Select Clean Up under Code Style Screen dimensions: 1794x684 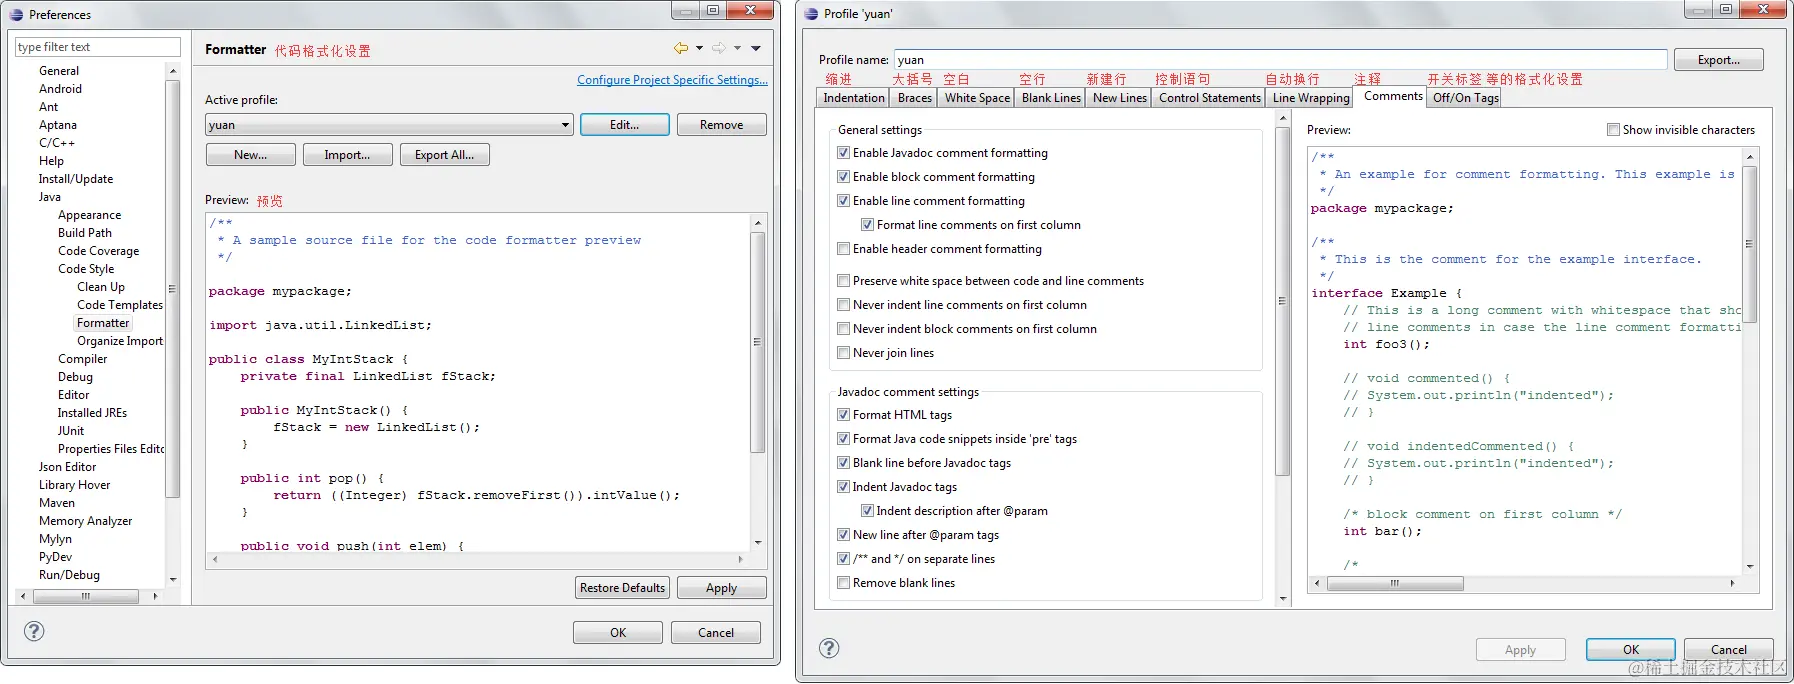(x=101, y=287)
